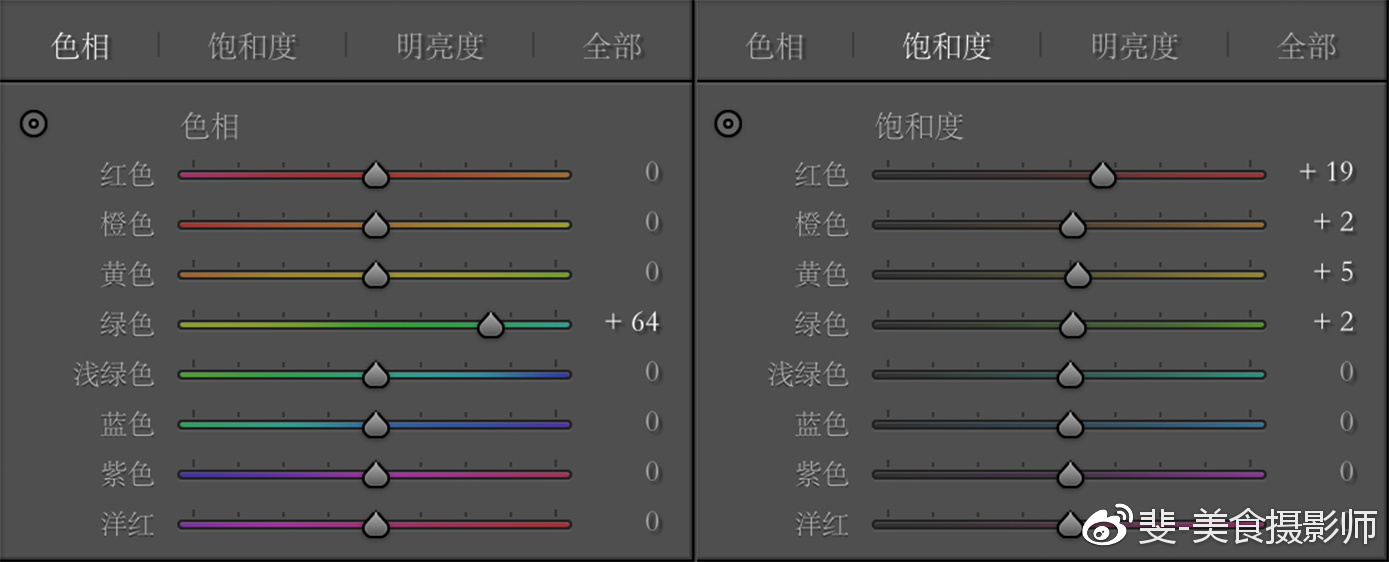This screenshot has height=562, width=1389.
Task: Click the 蓝色 hue slider handle
Action: (375, 425)
